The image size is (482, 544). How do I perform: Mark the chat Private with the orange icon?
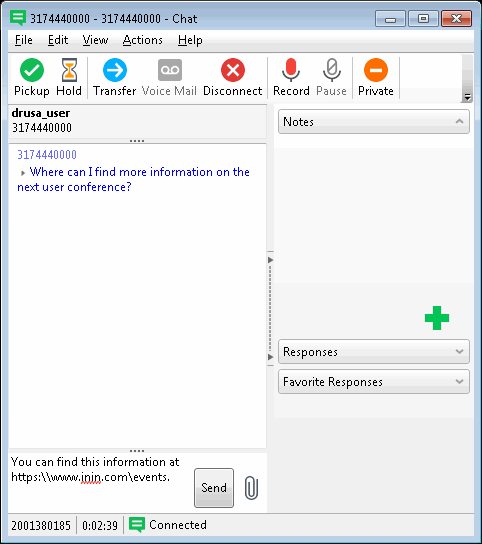[376, 70]
